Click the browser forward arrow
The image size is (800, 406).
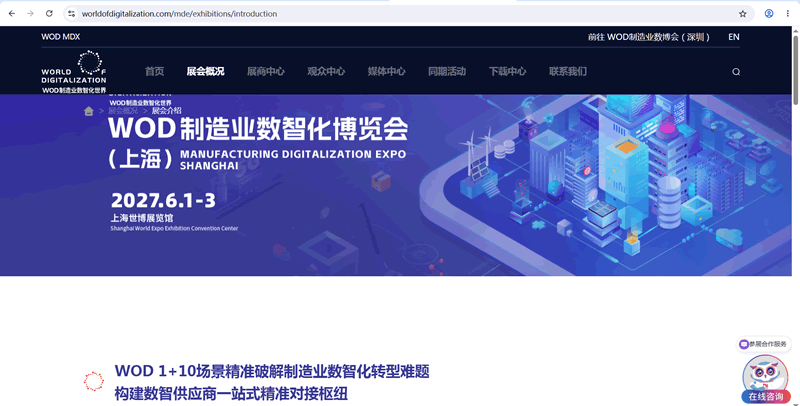[31, 14]
